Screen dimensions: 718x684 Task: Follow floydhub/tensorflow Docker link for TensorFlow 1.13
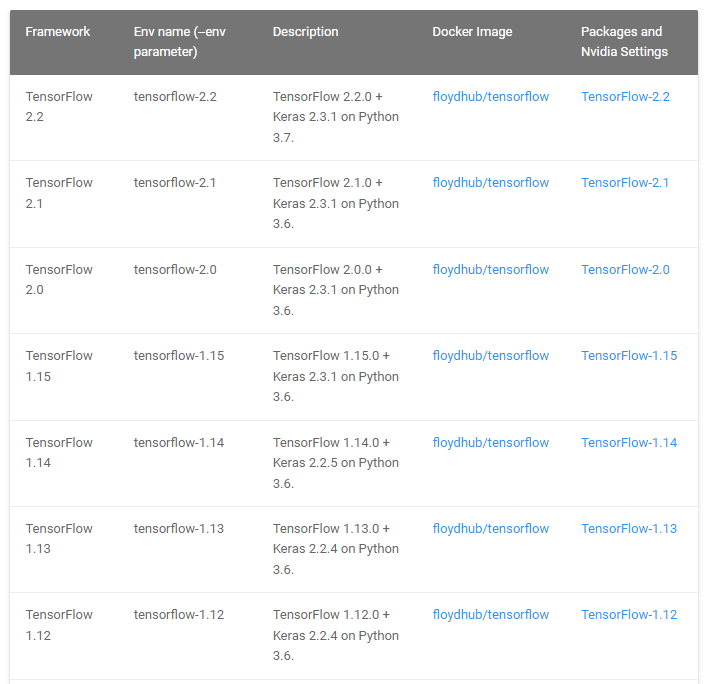490,529
